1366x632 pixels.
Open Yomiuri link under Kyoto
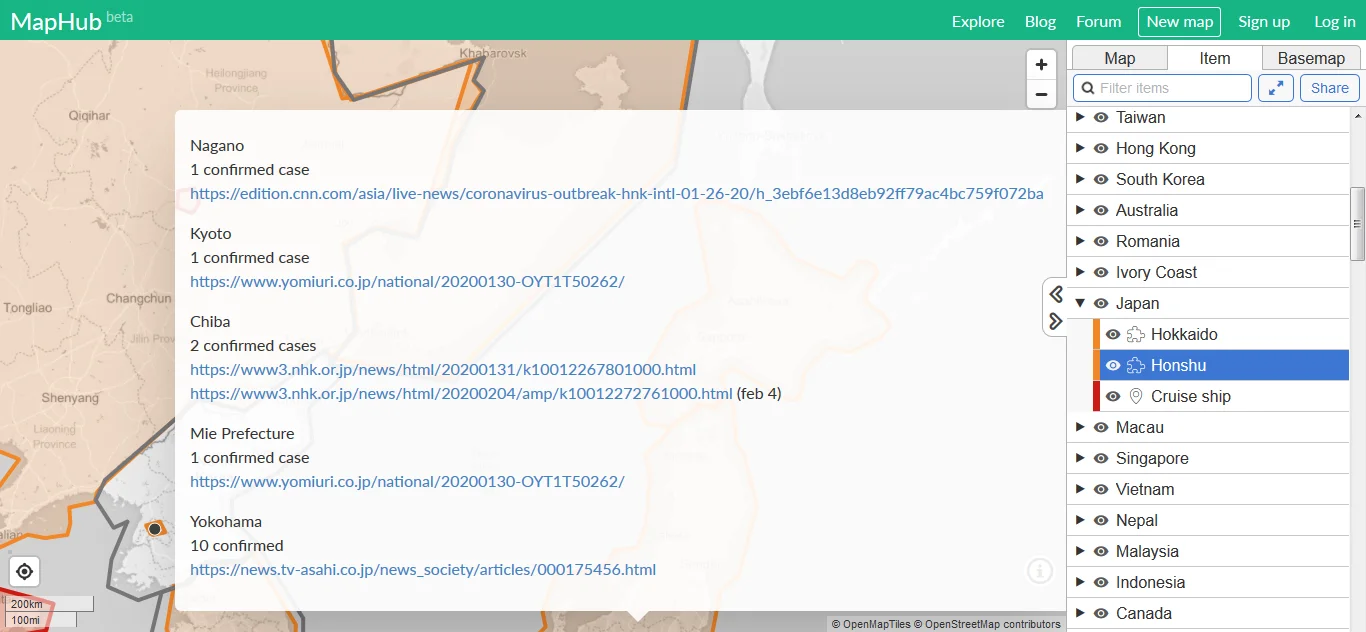click(x=407, y=281)
